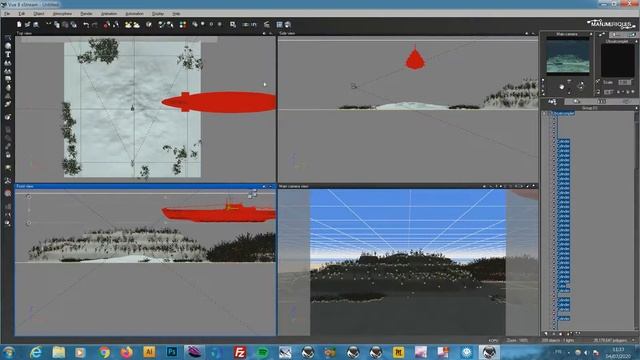Viewport: 640px width, 360px height.
Task: Switch to the second World Browser tab (materials)
Action: [576, 101]
